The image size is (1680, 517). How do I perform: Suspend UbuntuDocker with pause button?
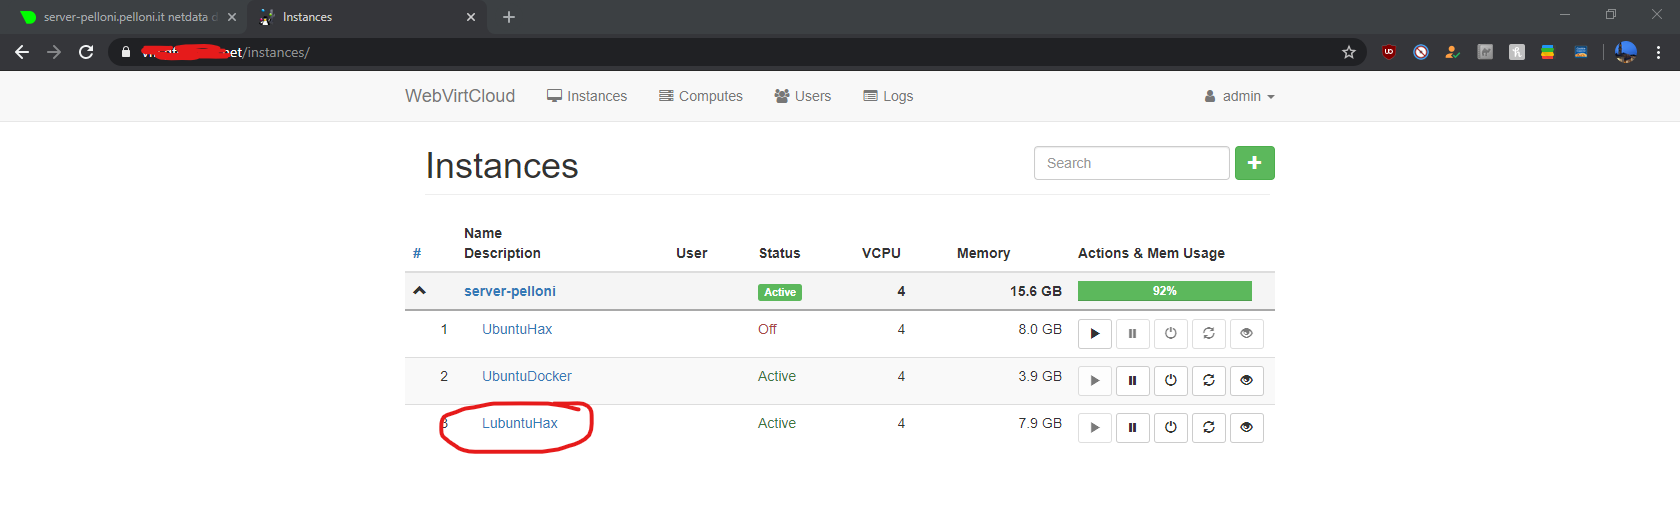click(x=1132, y=380)
